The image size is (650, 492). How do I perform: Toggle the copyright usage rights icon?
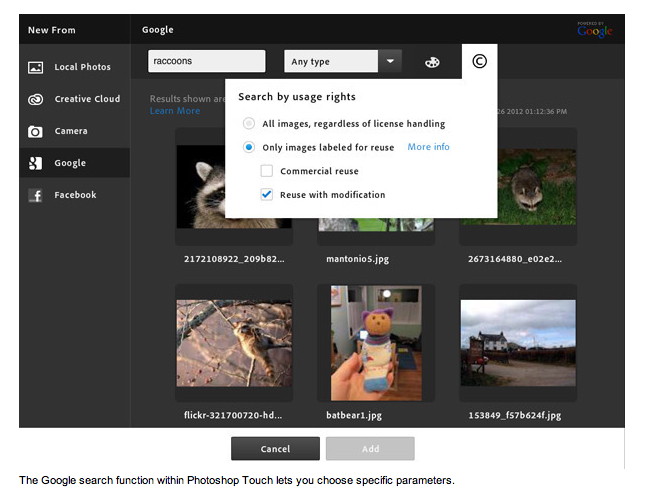click(x=479, y=61)
